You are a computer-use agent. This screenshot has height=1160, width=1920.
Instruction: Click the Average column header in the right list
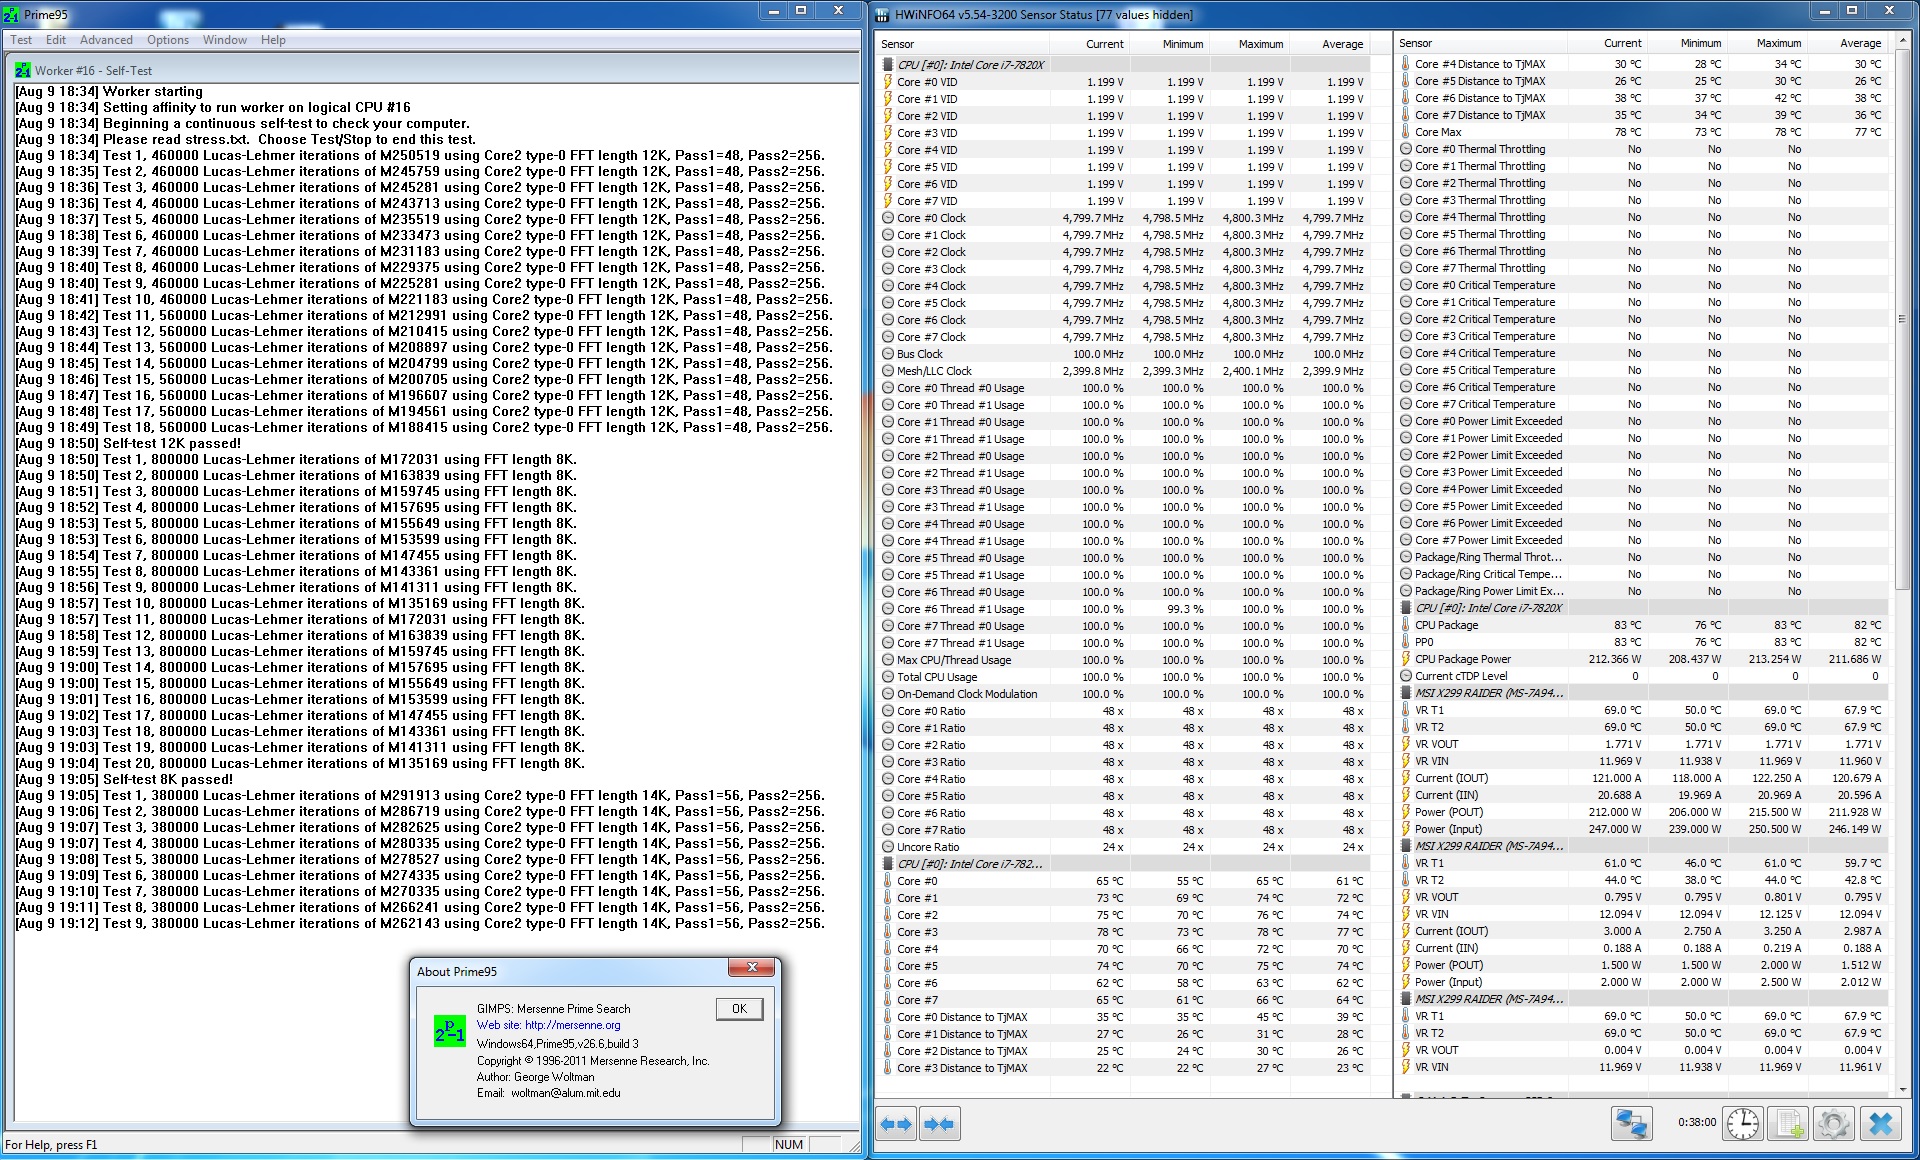pos(1846,43)
